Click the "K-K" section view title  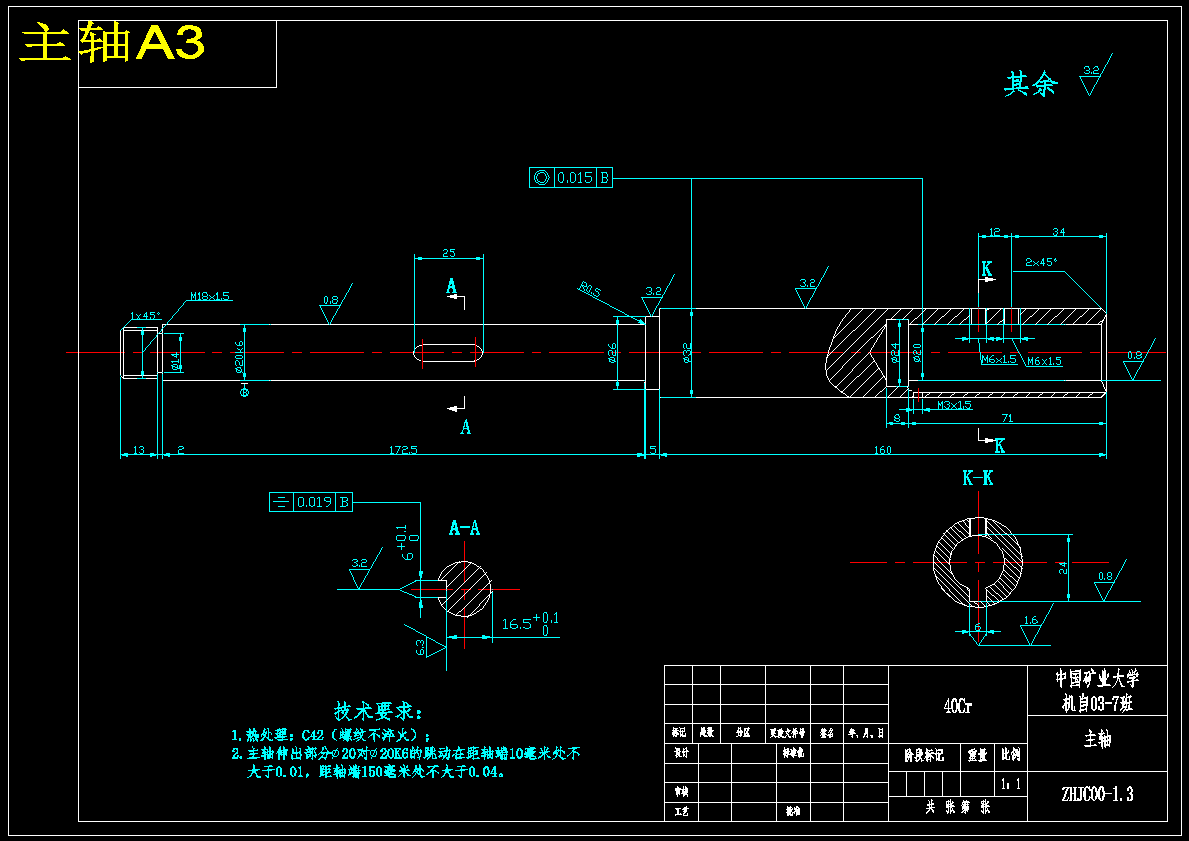977,478
